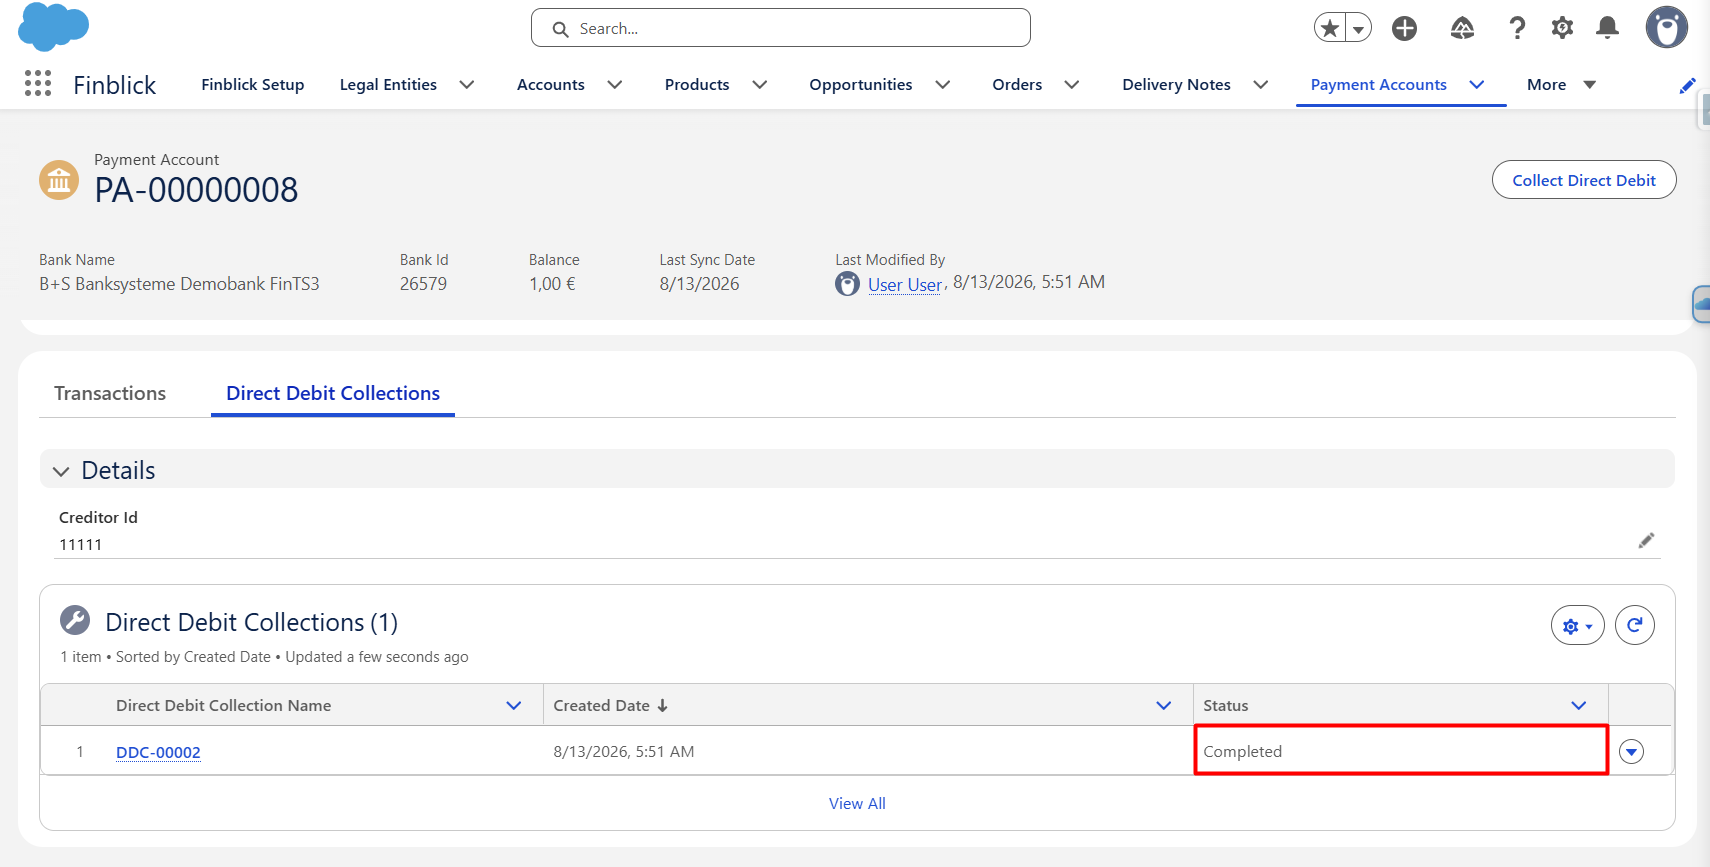
Task: Select the 8/13/2026, 5:51 AM created date cell
Action: pyautogui.click(x=624, y=752)
